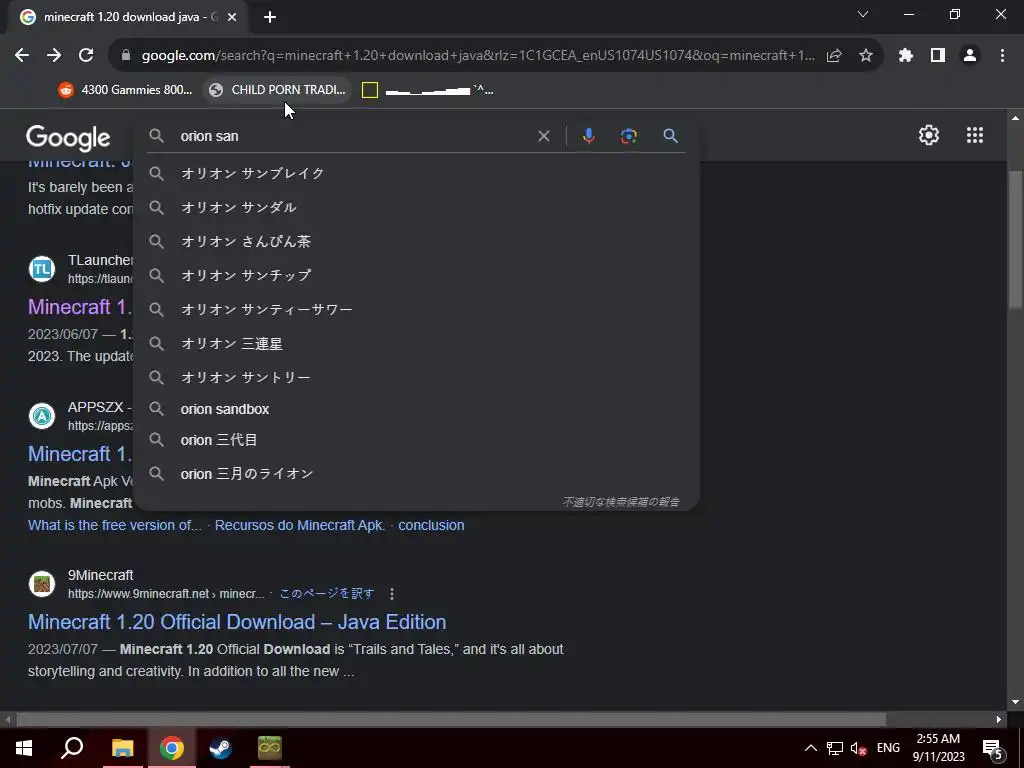Click the Google logo
Viewport: 1024px width, 768px height.
68,138
